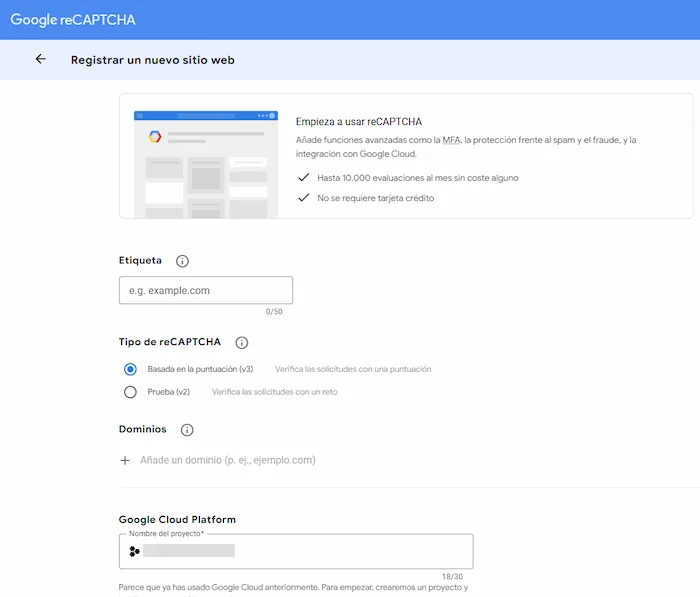Click 'Hasta 10.000 evaluaciones al mes' text
Screen dimensions: 700x597
click(418, 178)
